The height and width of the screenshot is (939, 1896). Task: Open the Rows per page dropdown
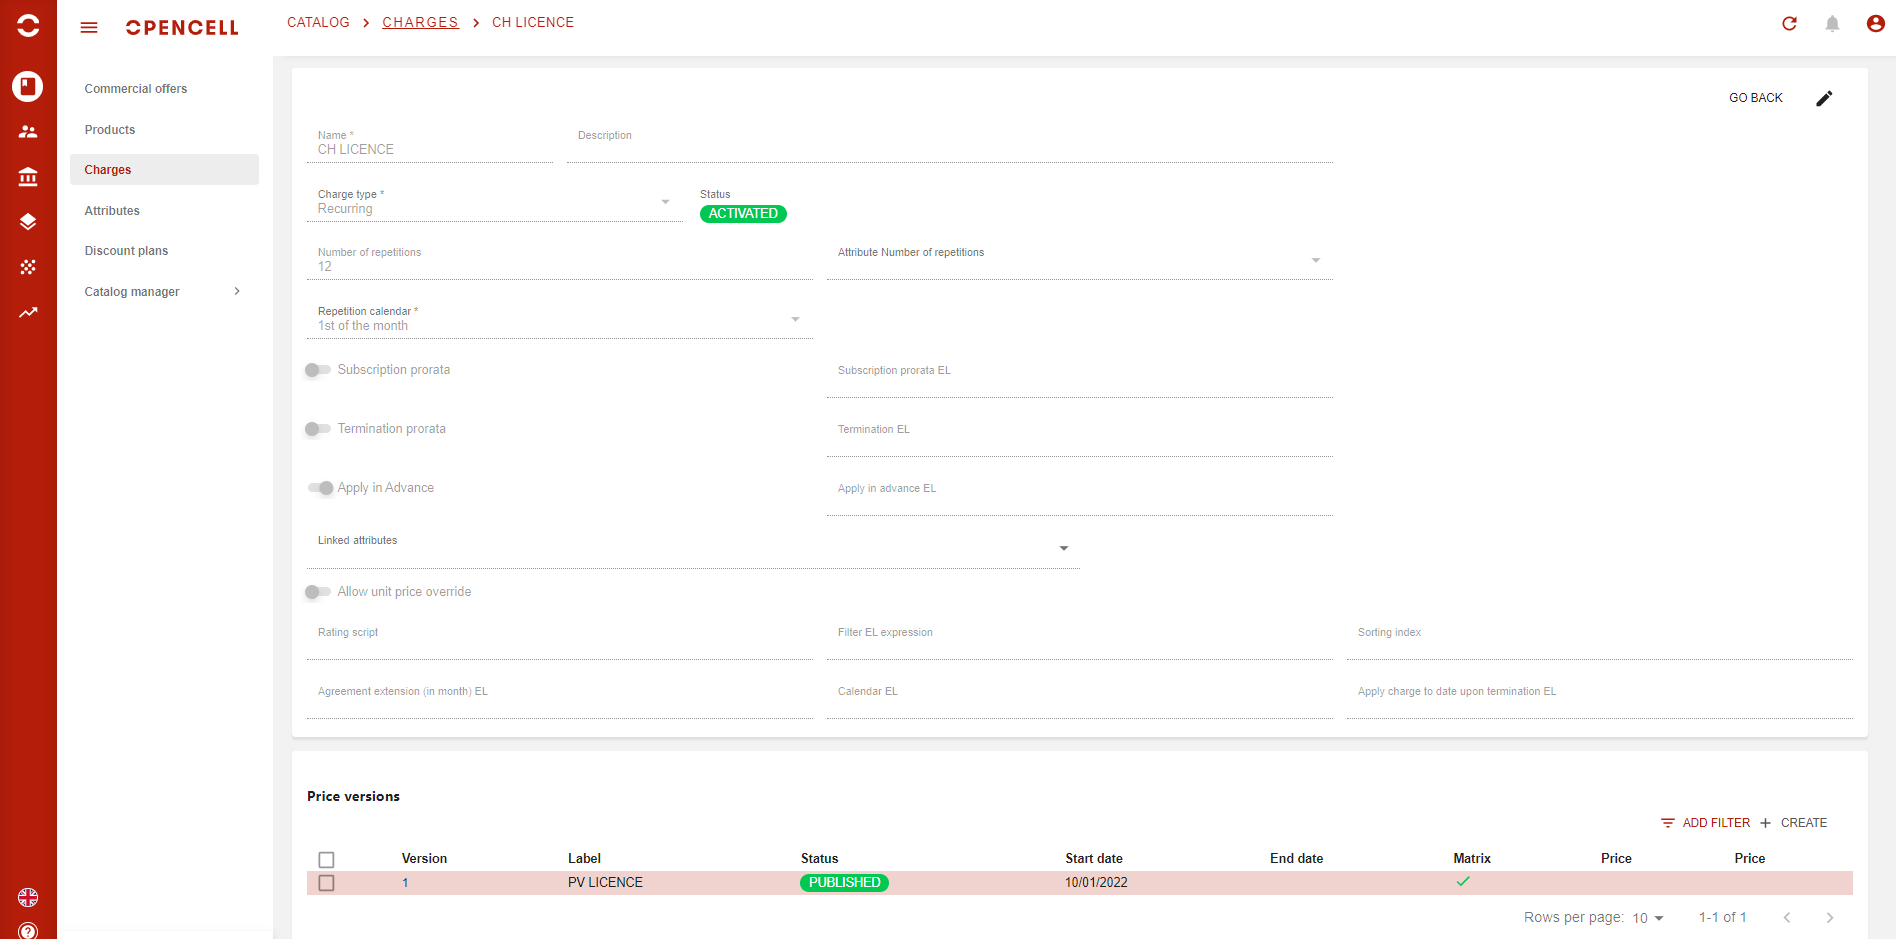1647,918
